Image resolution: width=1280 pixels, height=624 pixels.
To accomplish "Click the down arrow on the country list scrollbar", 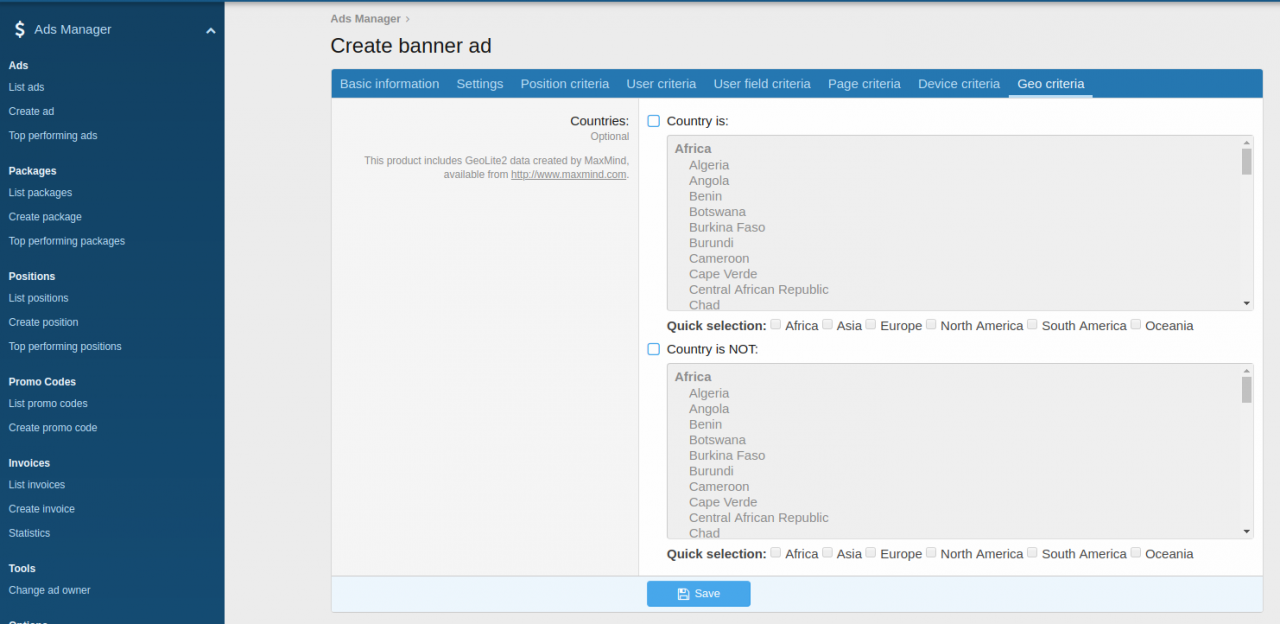I will (1246, 302).
